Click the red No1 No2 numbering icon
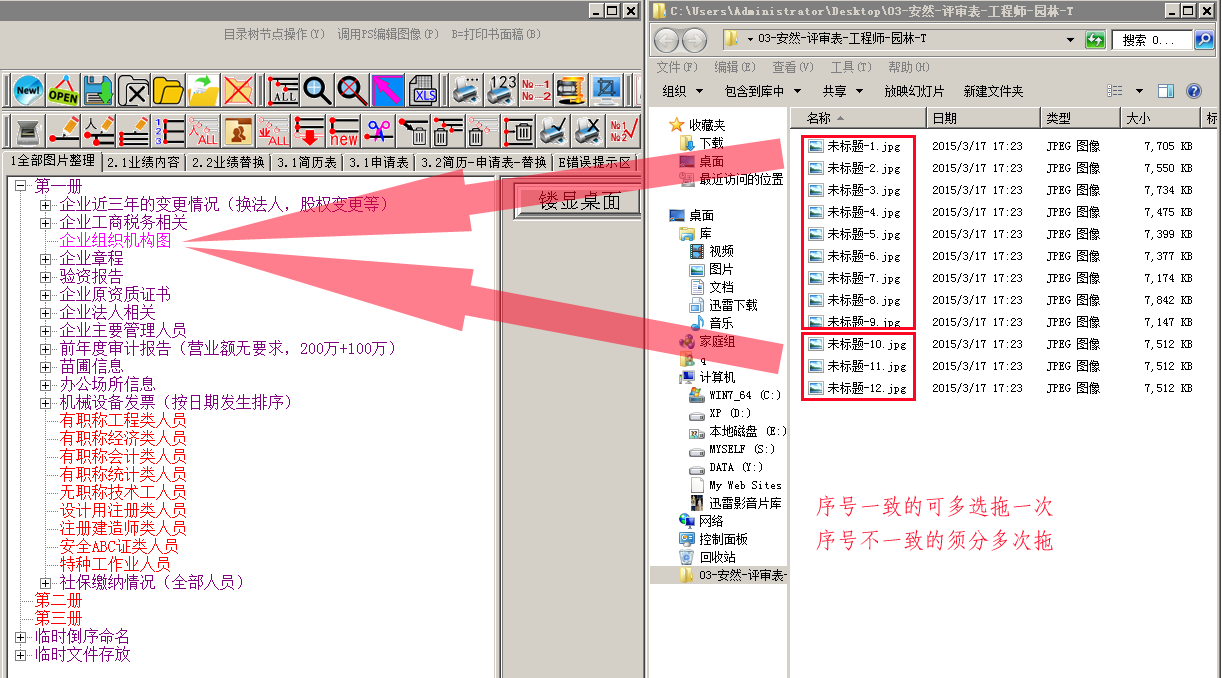The height and width of the screenshot is (678, 1222). click(536, 91)
